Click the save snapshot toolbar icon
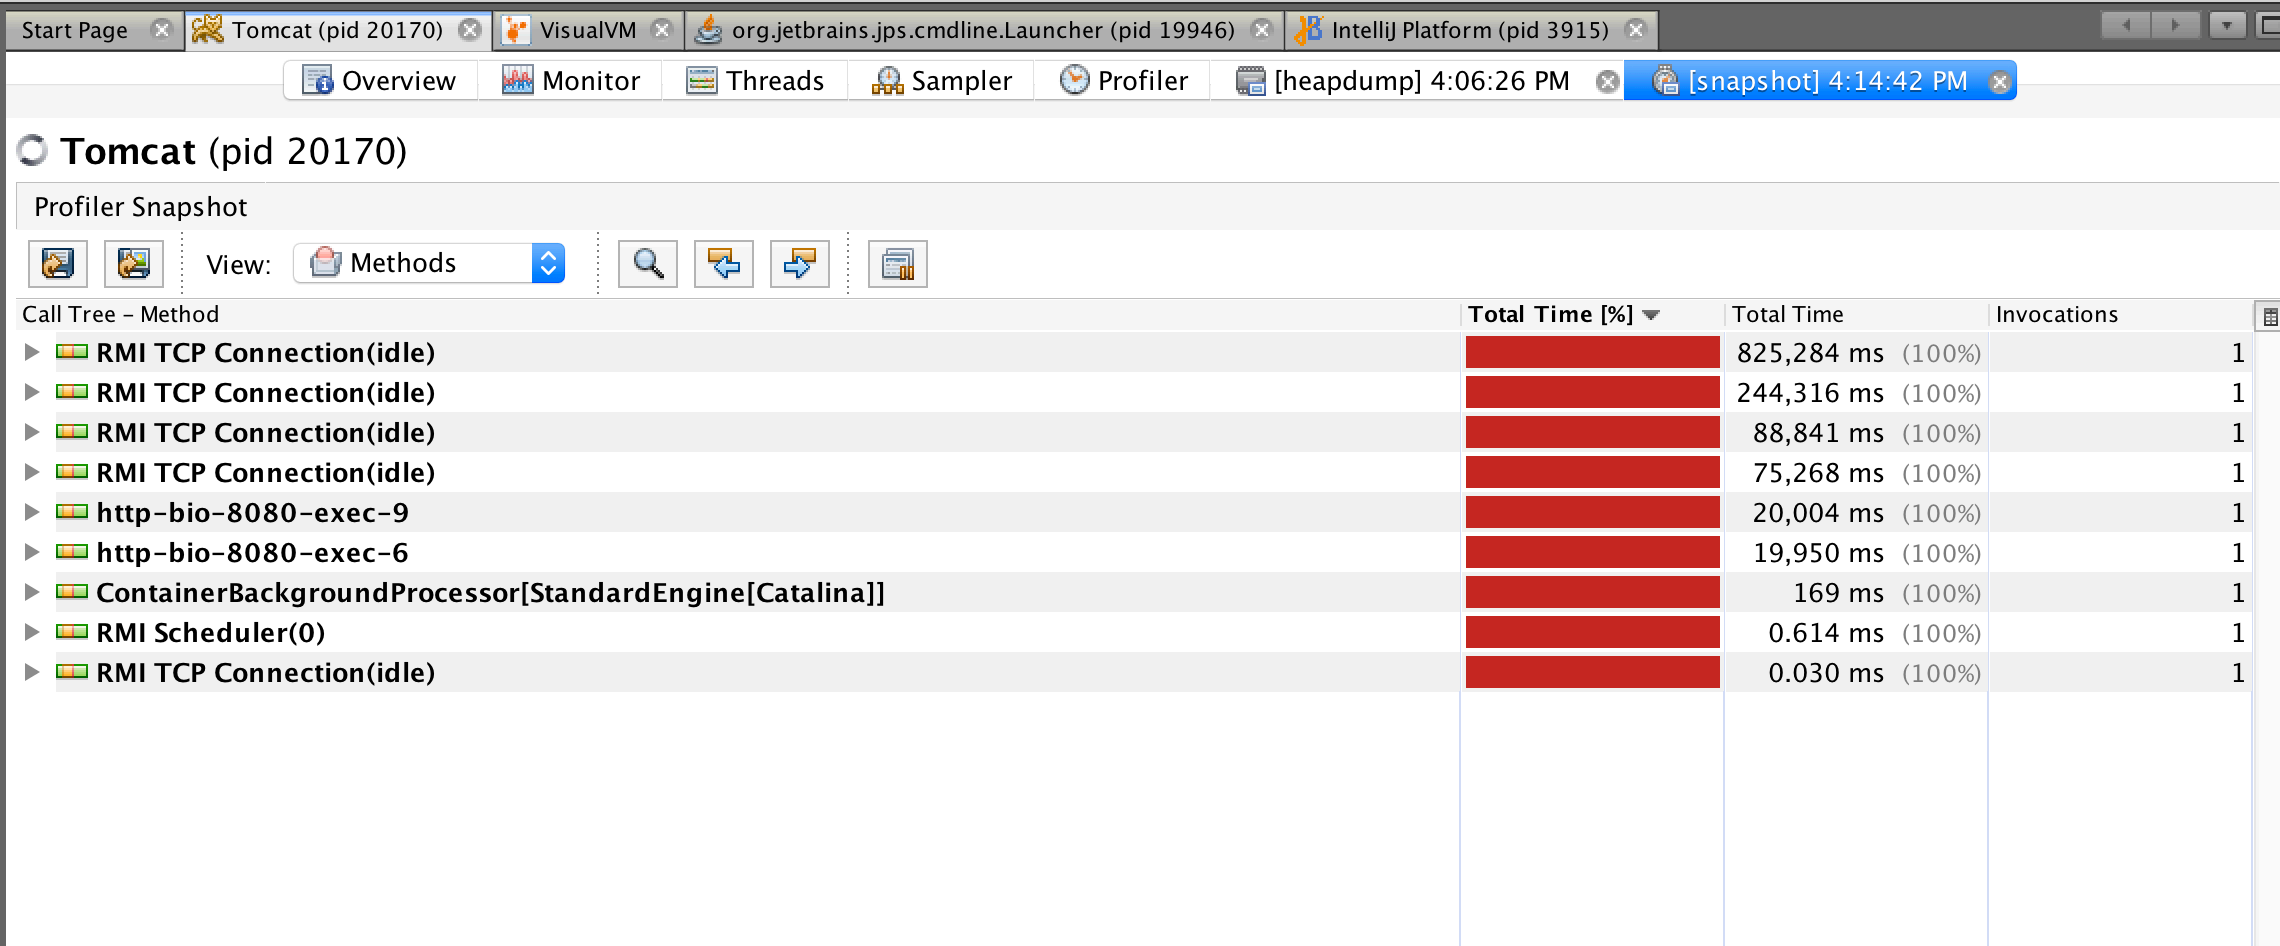 [x=58, y=264]
